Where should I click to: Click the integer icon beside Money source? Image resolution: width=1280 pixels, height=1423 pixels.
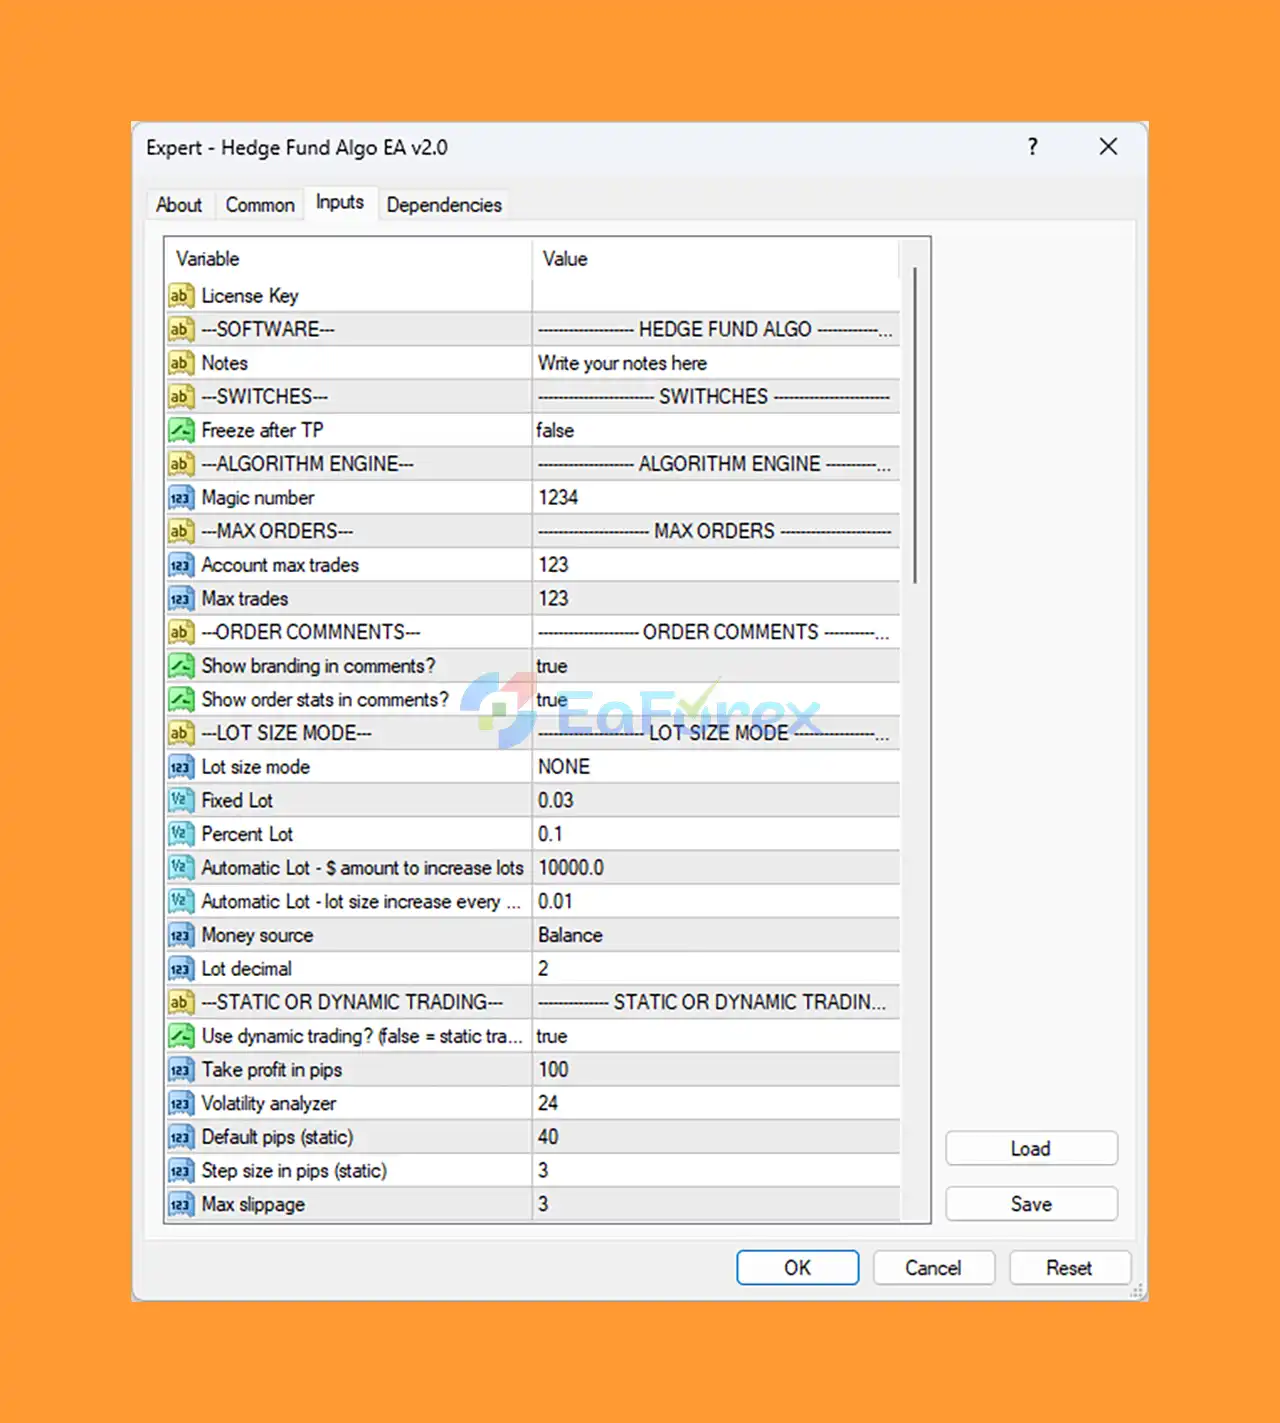pyautogui.click(x=180, y=935)
